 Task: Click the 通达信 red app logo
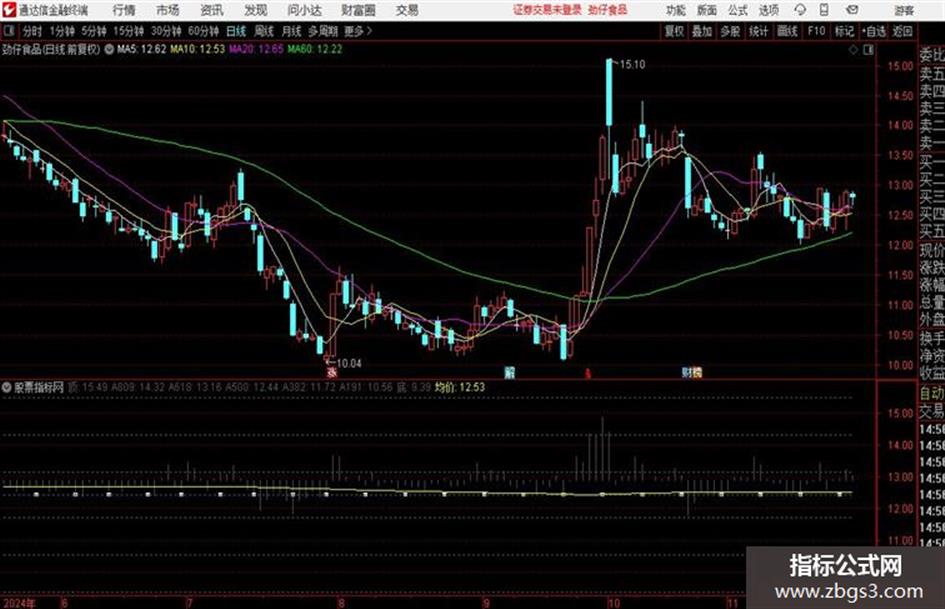point(9,10)
